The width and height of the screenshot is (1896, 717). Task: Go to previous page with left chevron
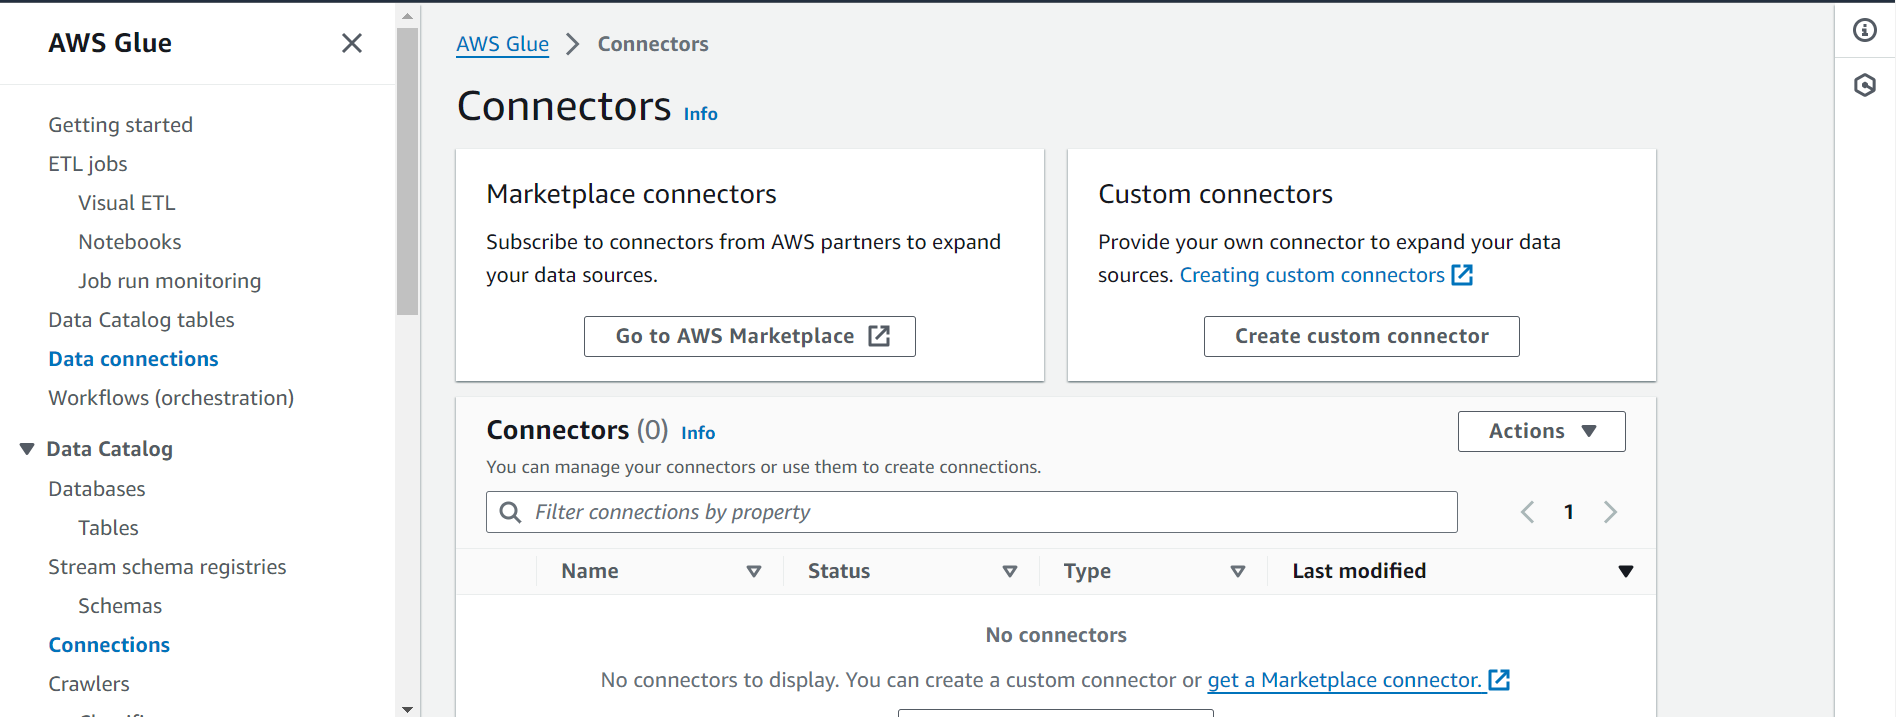coord(1527,512)
